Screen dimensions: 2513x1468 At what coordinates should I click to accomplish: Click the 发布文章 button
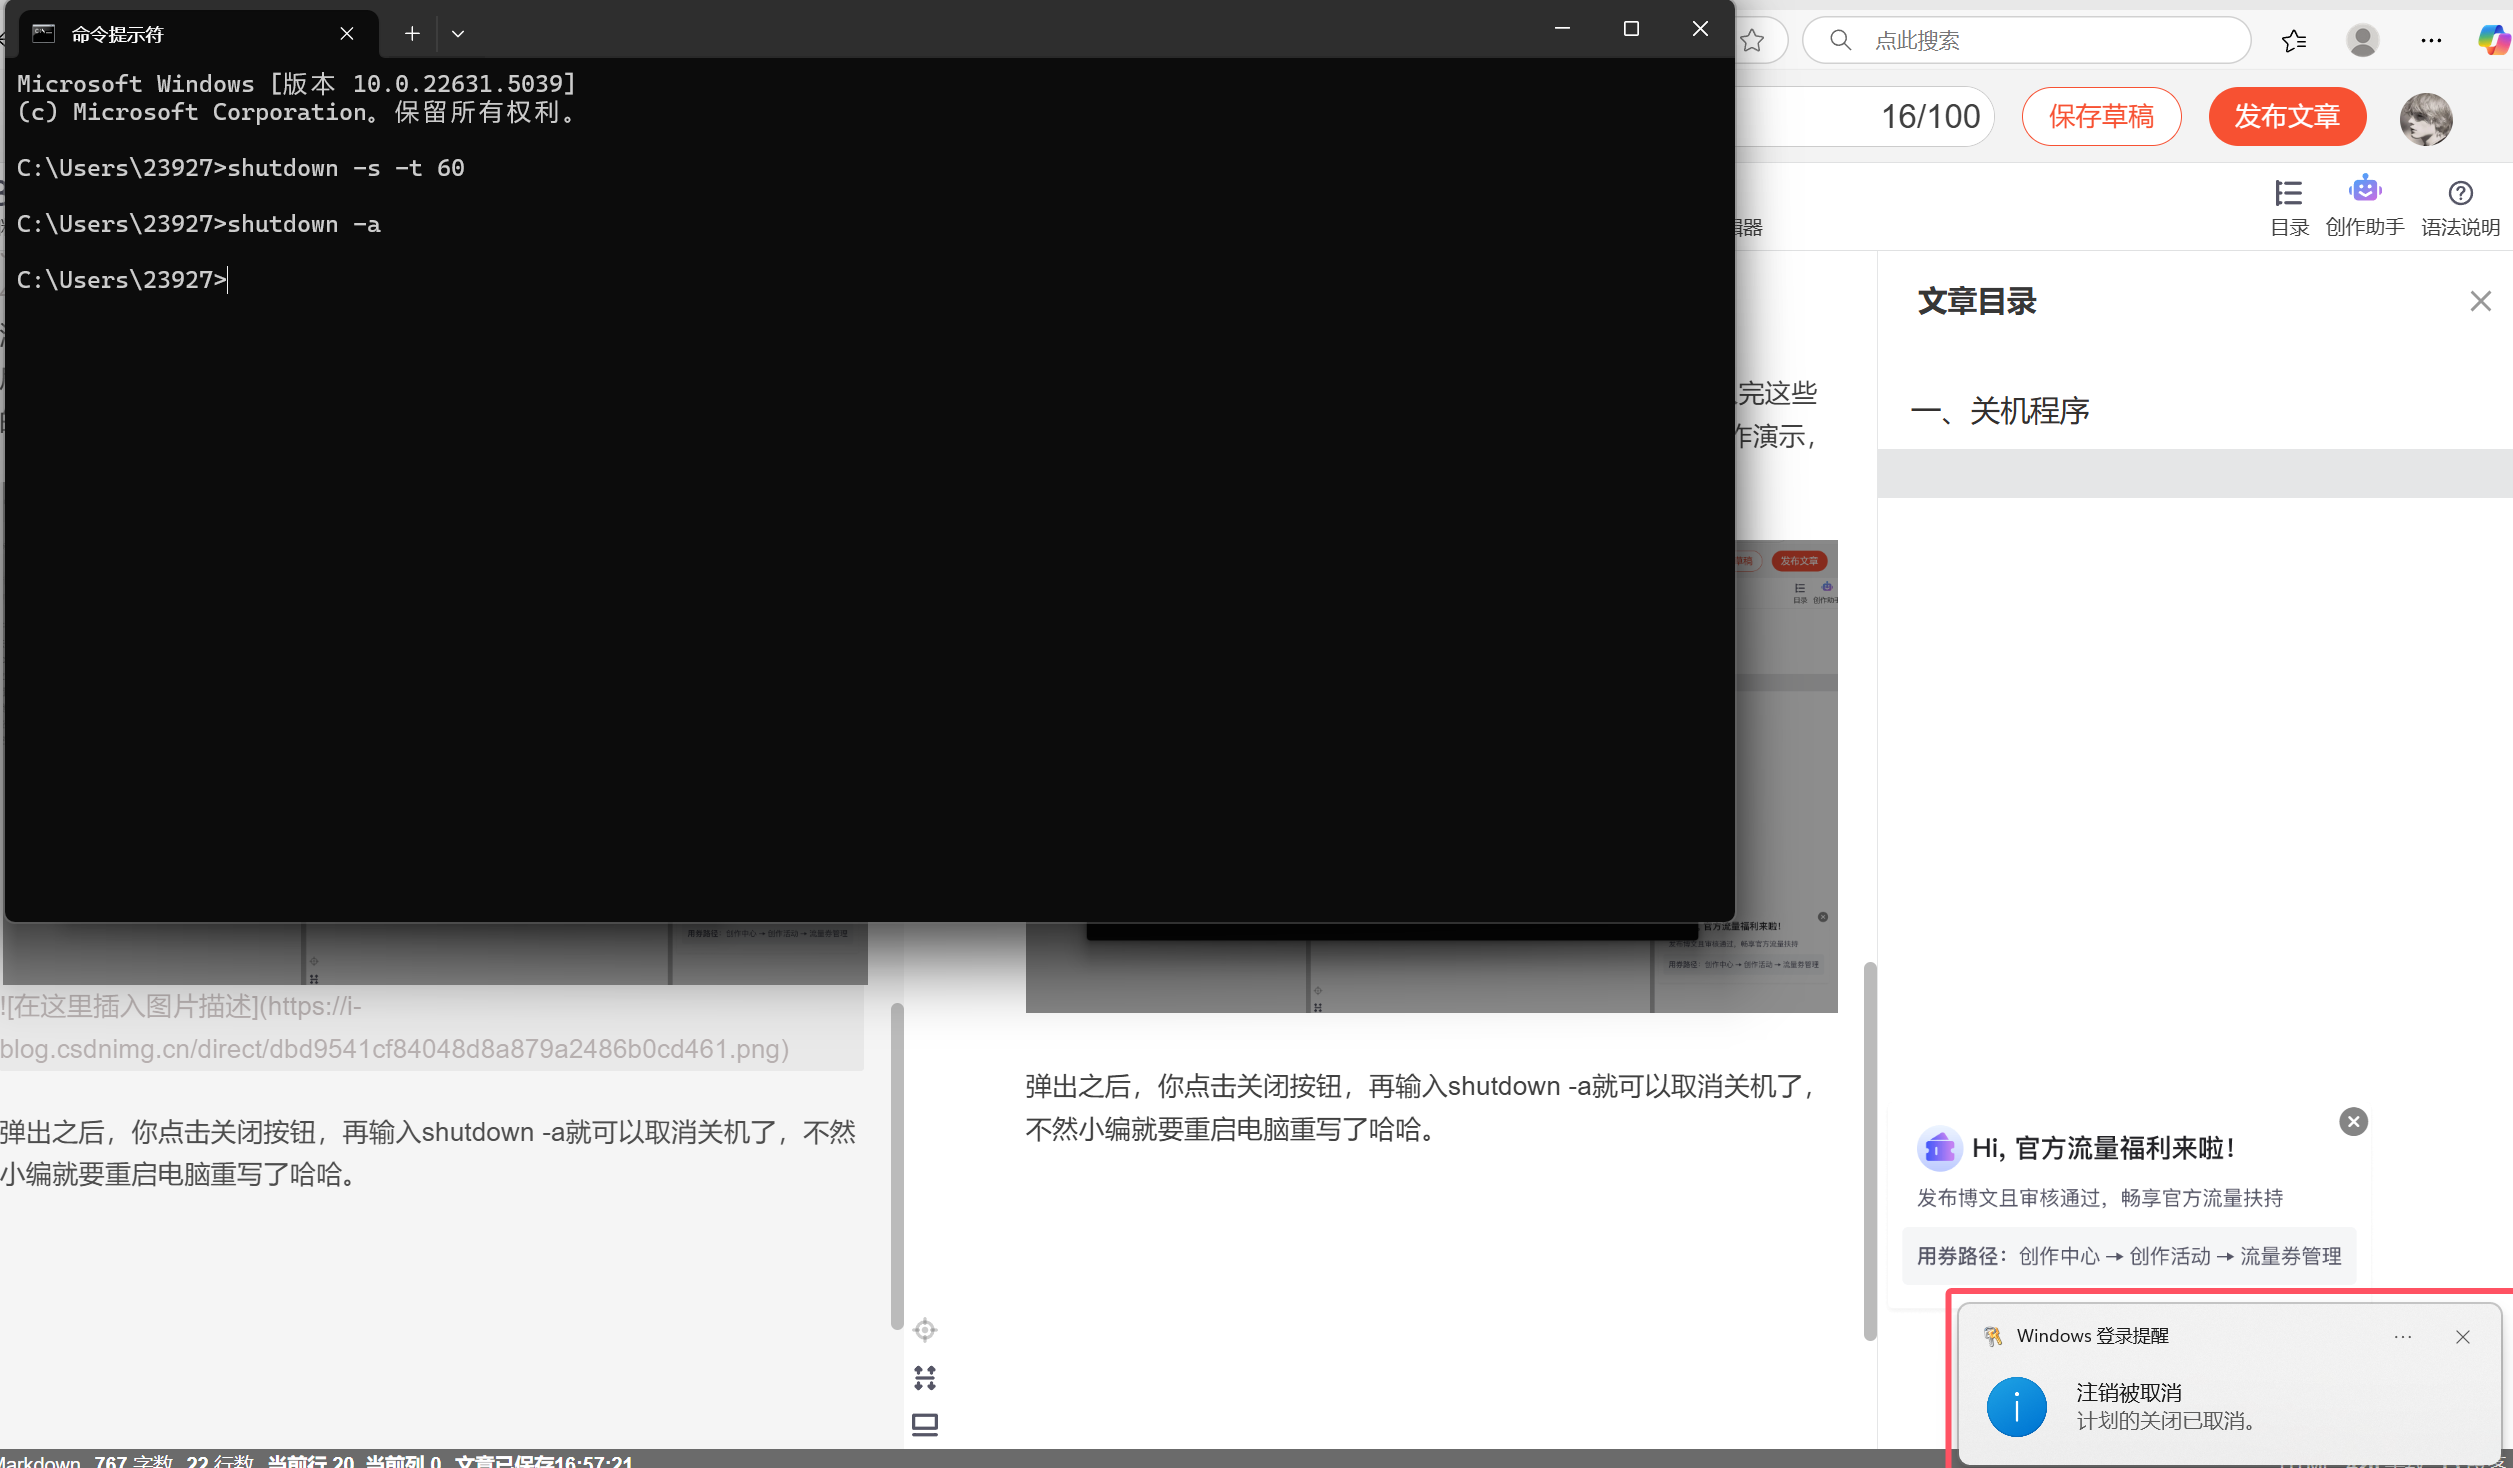click(2287, 116)
